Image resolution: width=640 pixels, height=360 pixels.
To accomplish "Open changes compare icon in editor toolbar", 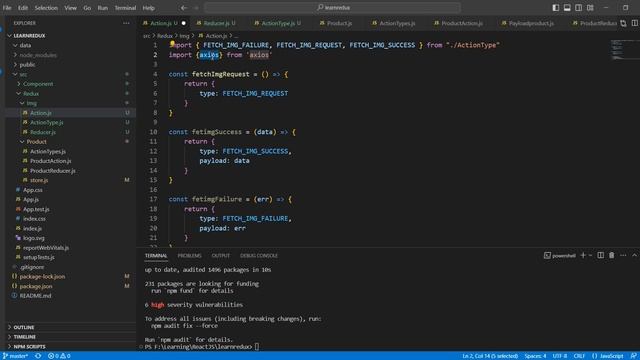I will tap(623, 23).
